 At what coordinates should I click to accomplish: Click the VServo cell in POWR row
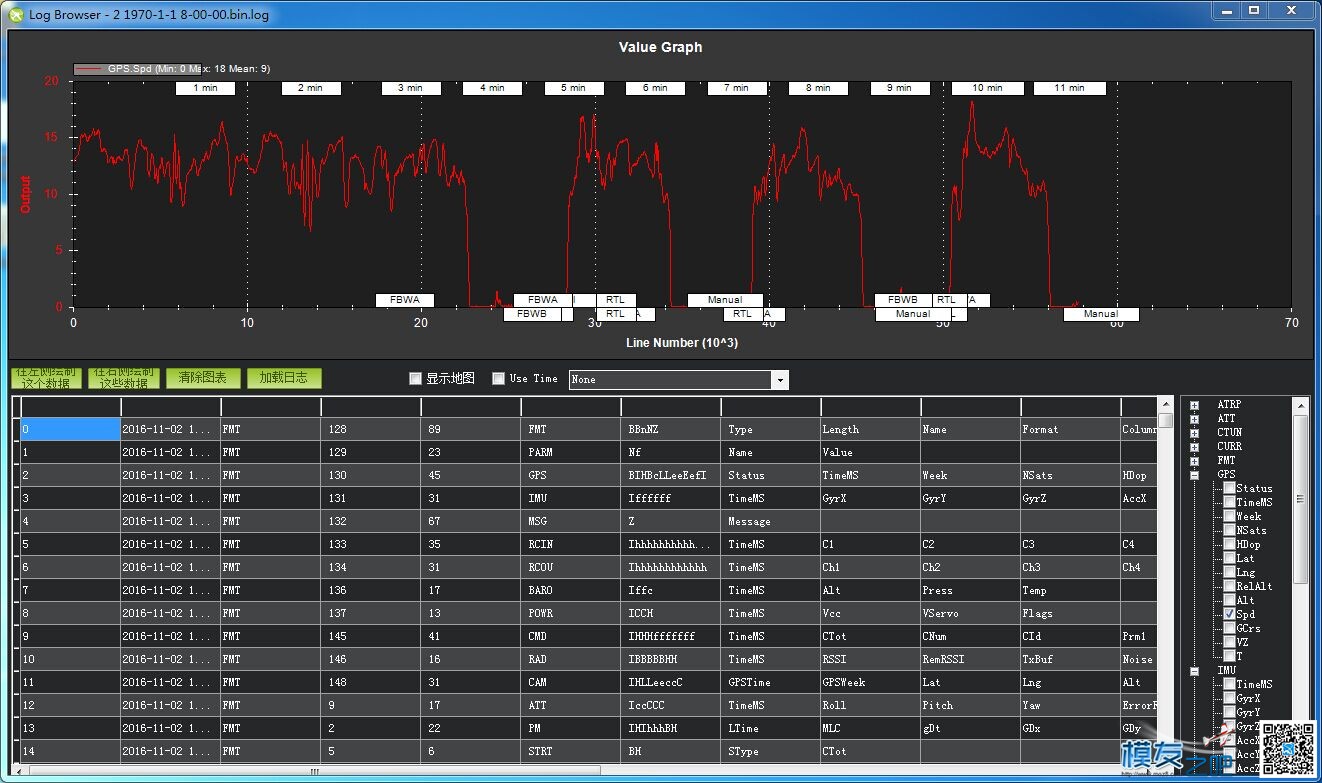(970, 613)
